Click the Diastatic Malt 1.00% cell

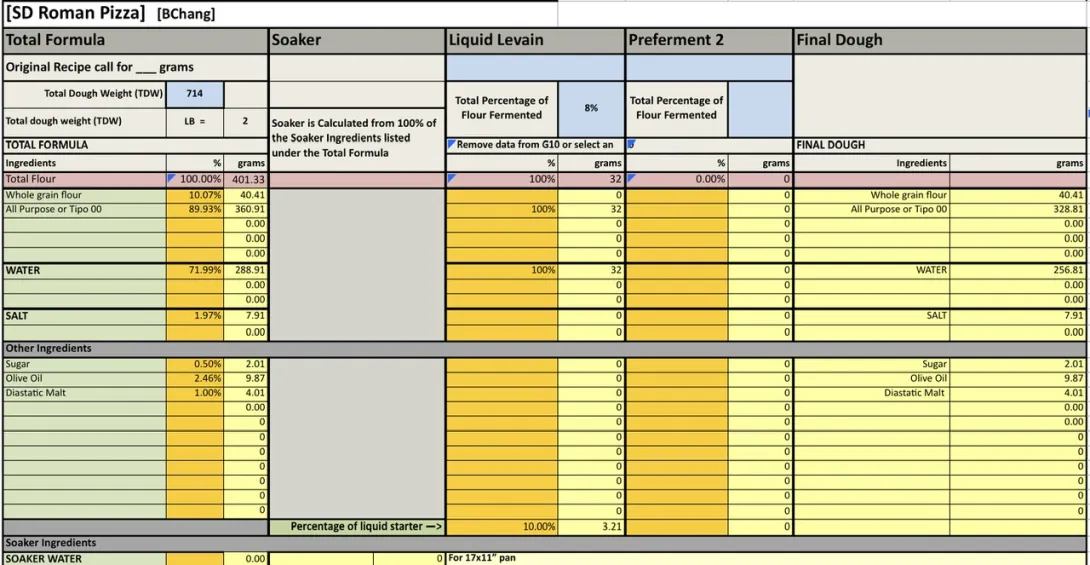pyautogui.click(x=195, y=393)
